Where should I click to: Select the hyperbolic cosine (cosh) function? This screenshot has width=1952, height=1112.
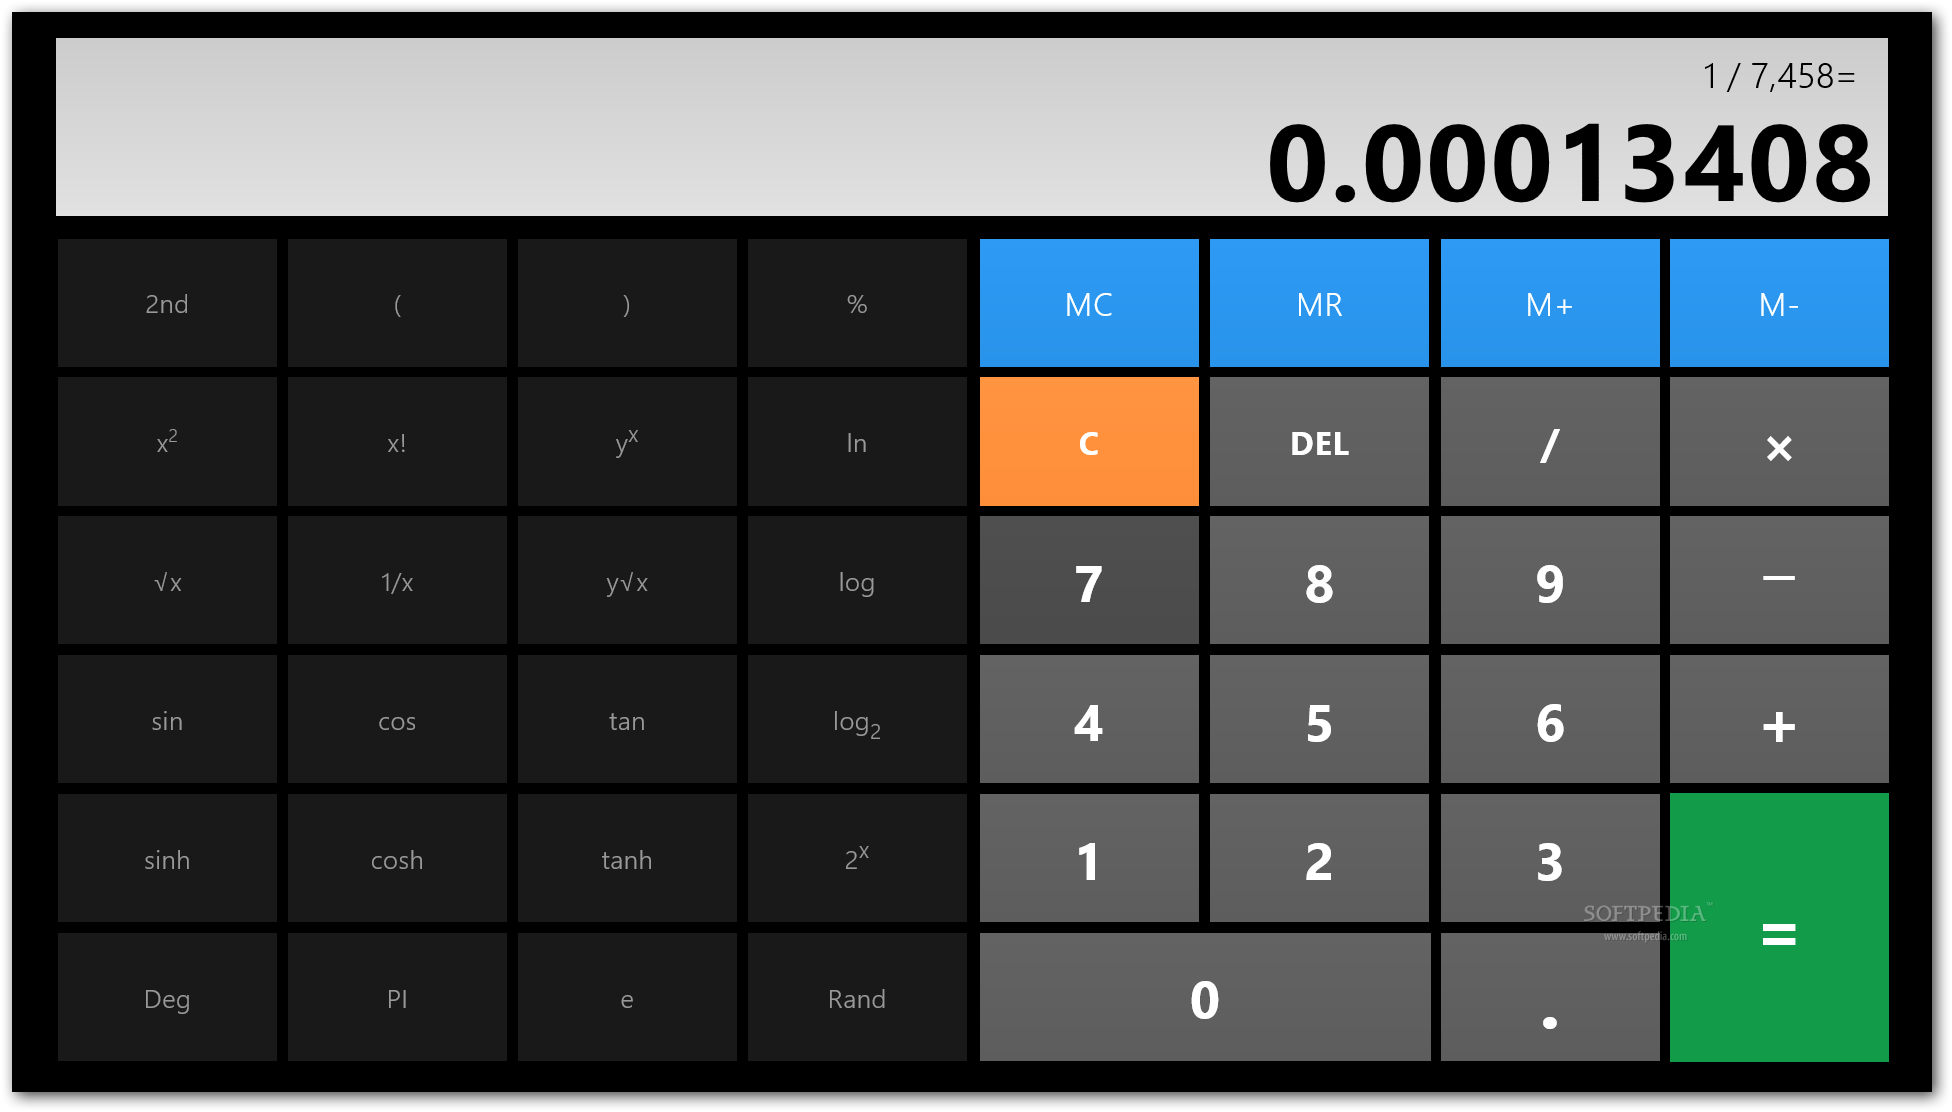[398, 857]
